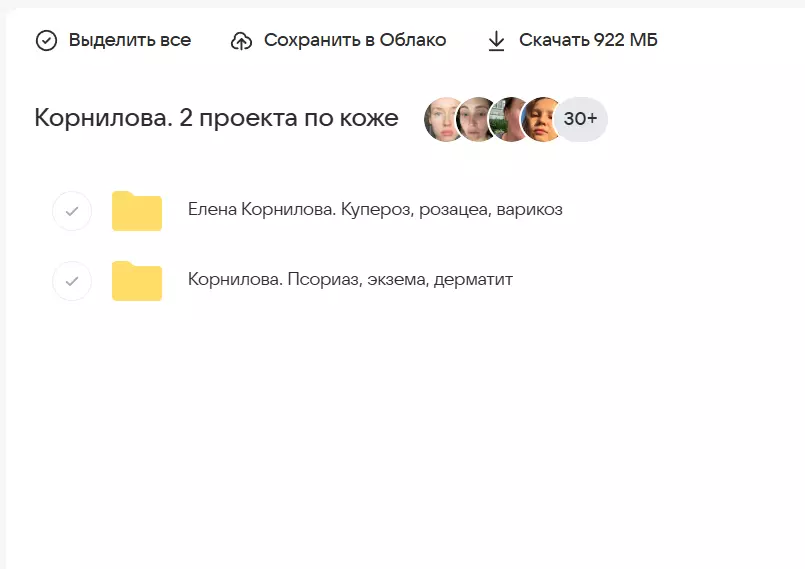Image resolution: width=805 pixels, height=569 pixels.
Task: Open the yellow folder icon for Купероз, розацеа, варикоз
Action: pos(137,211)
